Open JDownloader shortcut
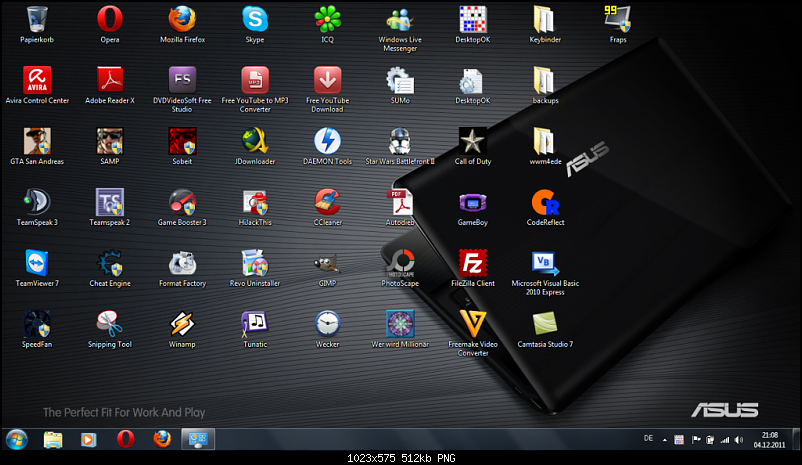The height and width of the screenshot is (465, 802). pos(255,141)
